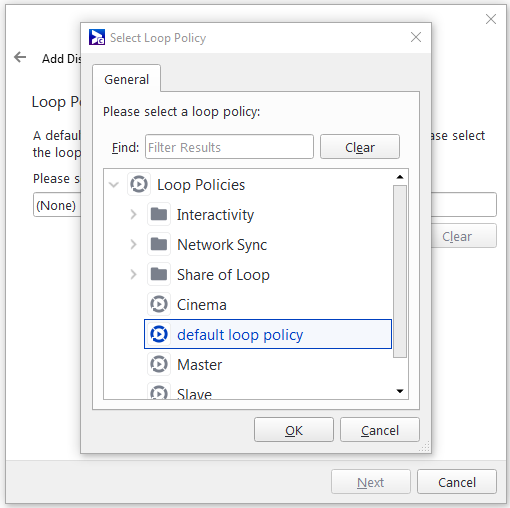Image resolution: width=510 pixels, height=508 pixels.
Task: Expand the Network Sync folder
Action: (x=133, y=244)
